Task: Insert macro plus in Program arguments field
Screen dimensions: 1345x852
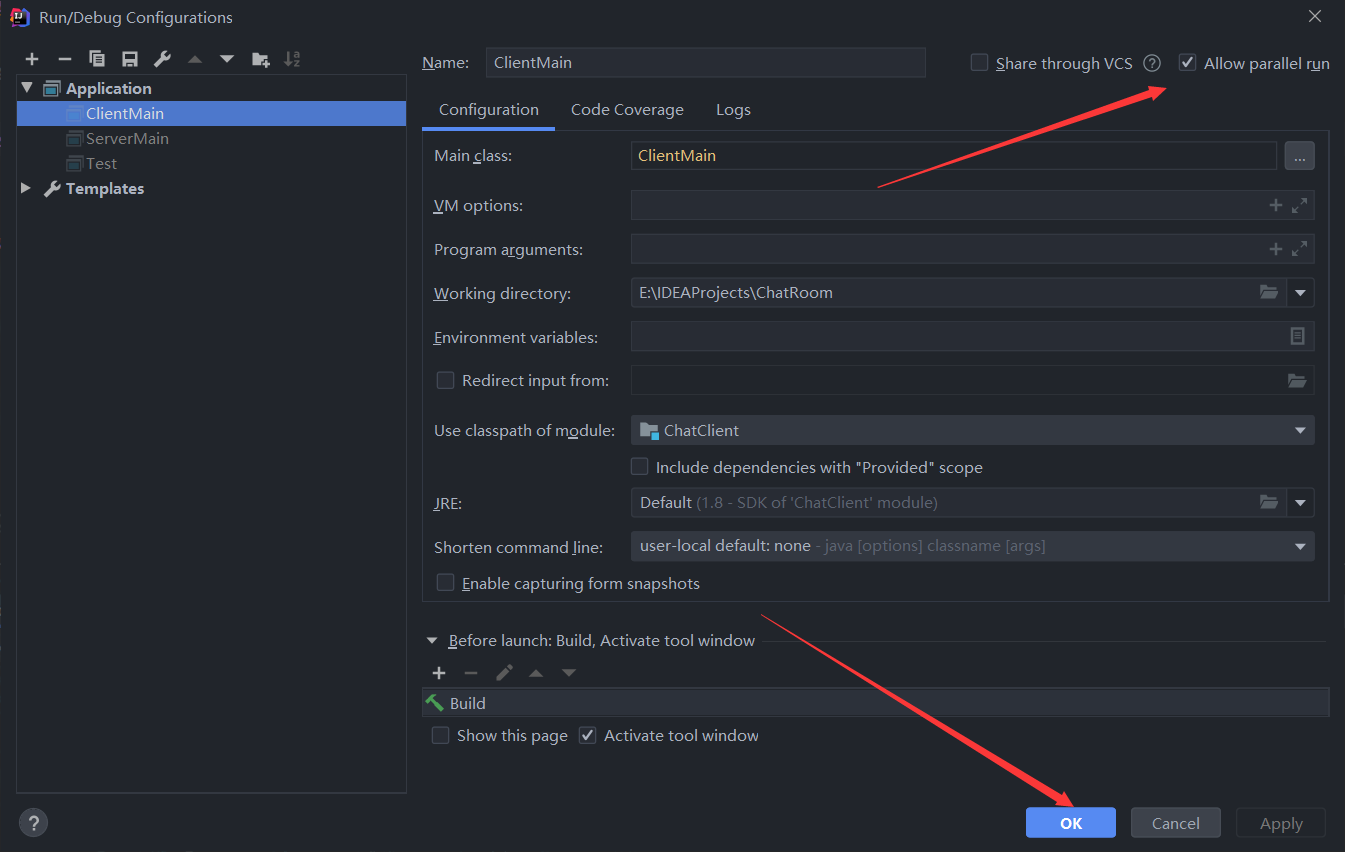Action: [1275, 249]
